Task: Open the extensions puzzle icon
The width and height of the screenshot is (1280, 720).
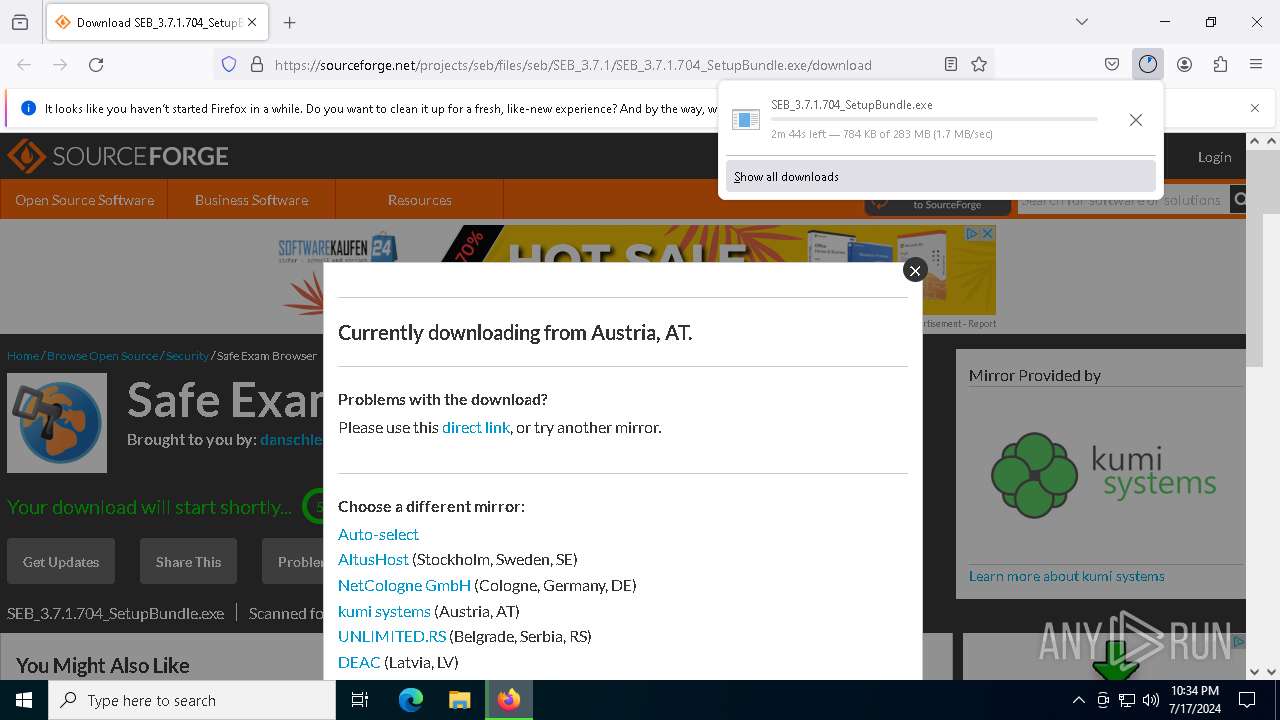Action: 1220,64
